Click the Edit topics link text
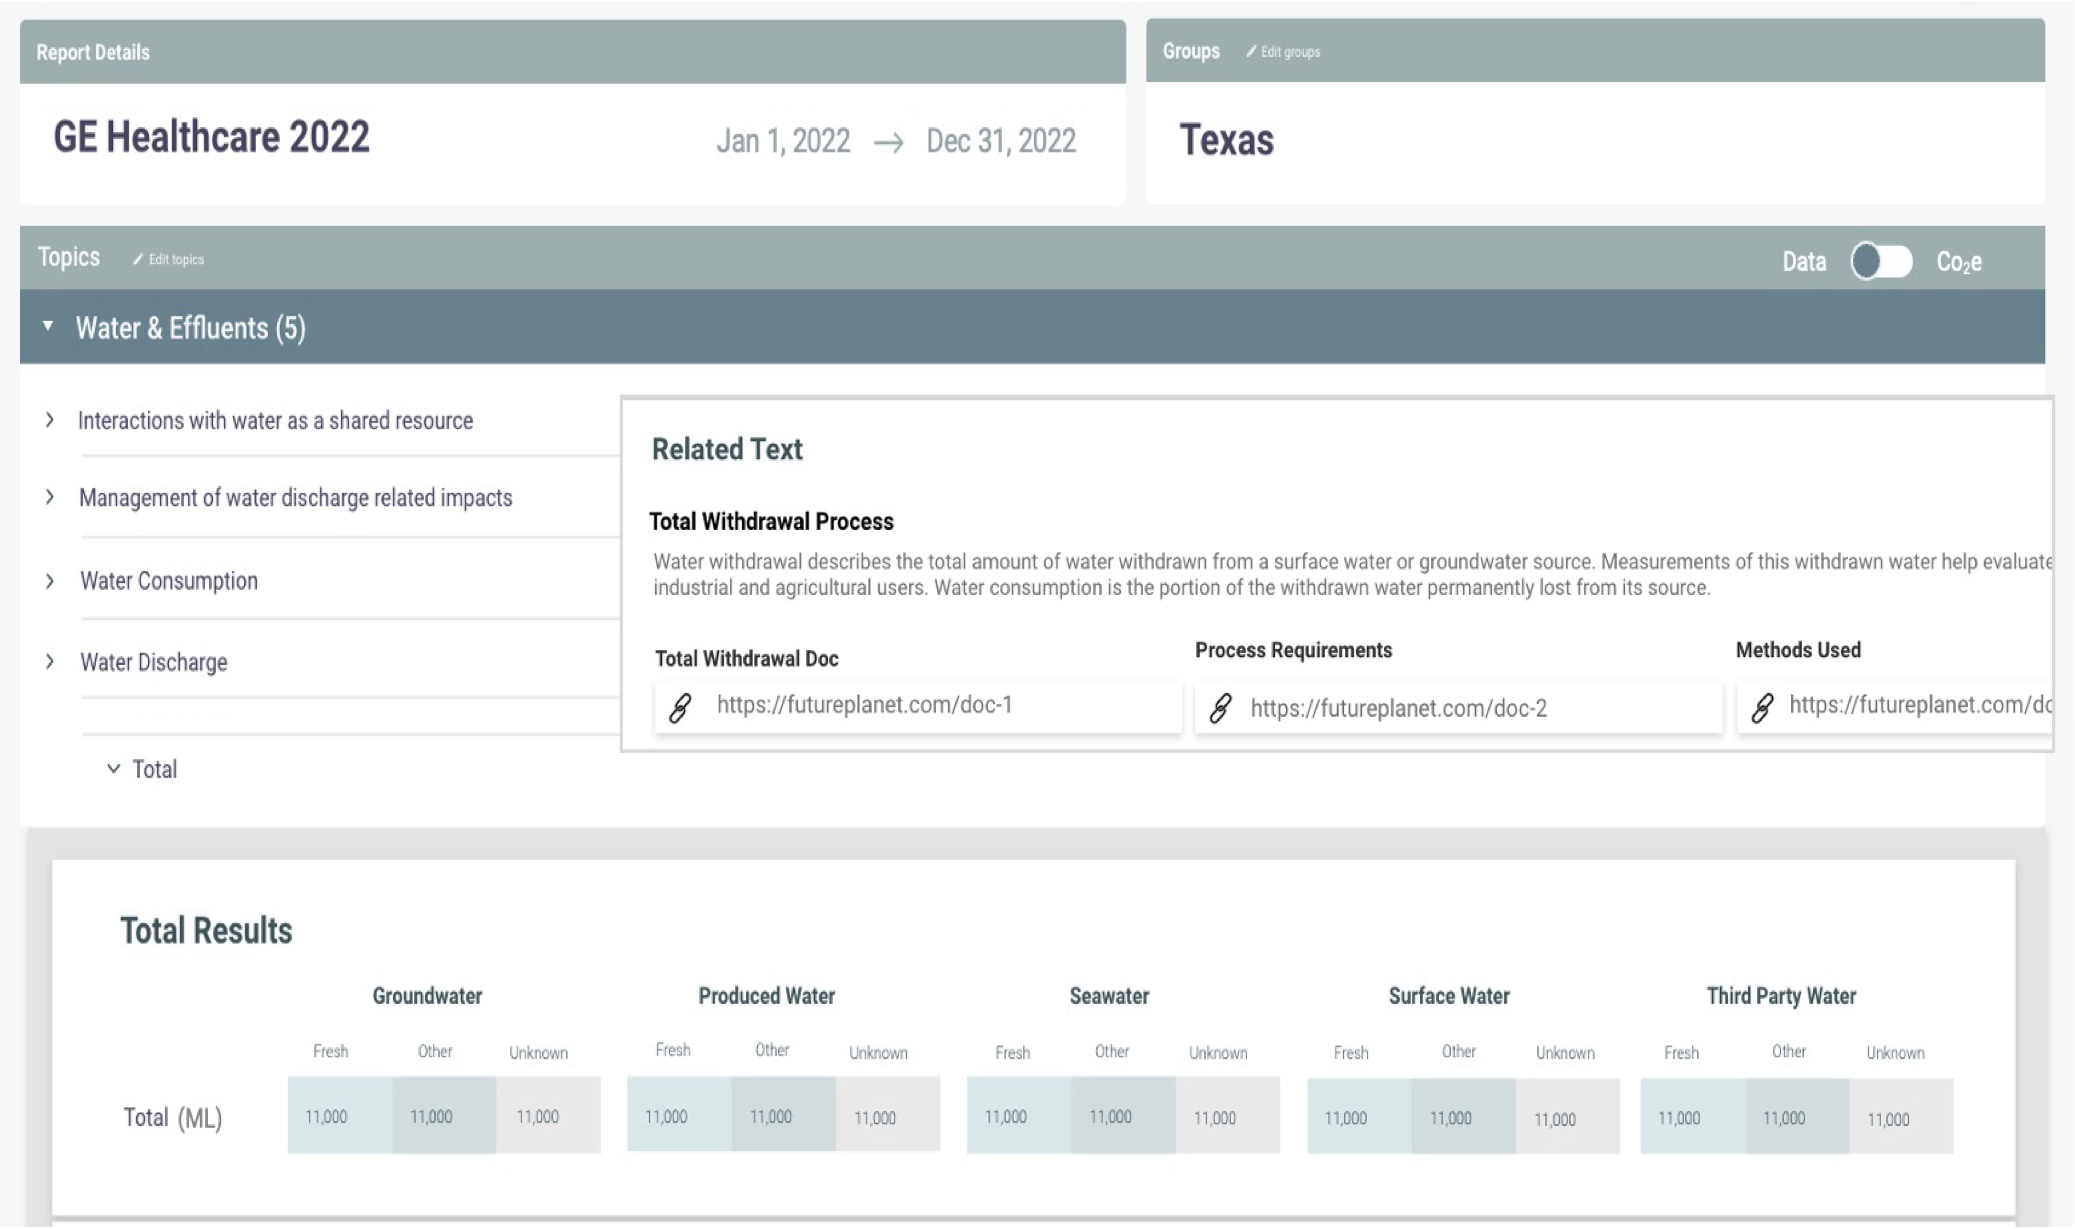2075x1229 pixels. tap(176, 260)
